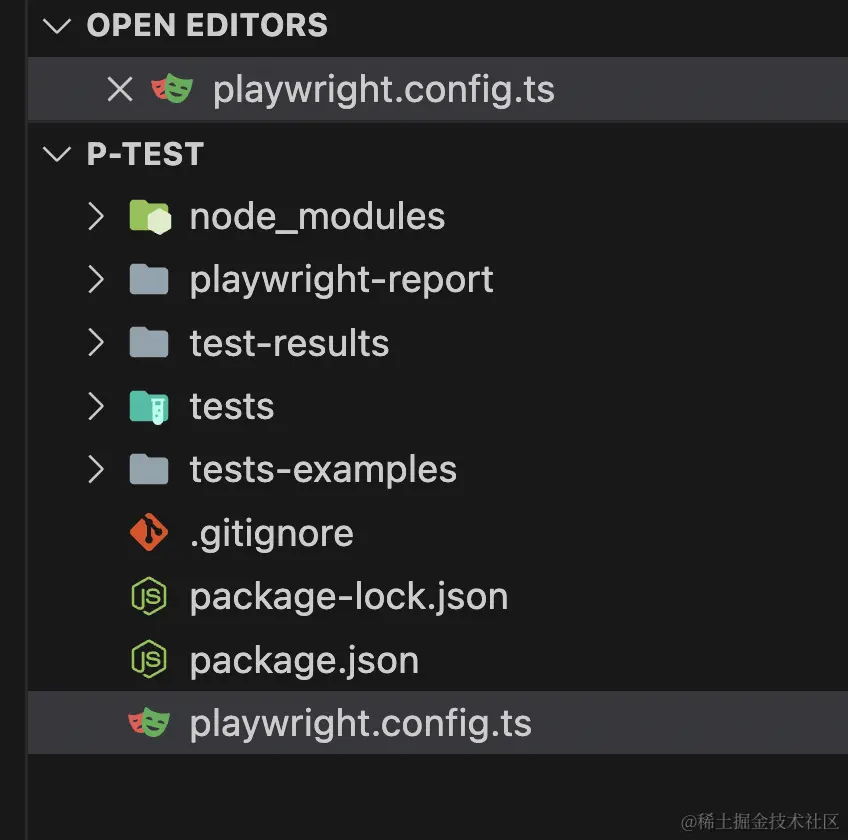Screen dimensions: 848x840
Task: Click the Node.js icon beside package-lock.json
Action: 149,597
